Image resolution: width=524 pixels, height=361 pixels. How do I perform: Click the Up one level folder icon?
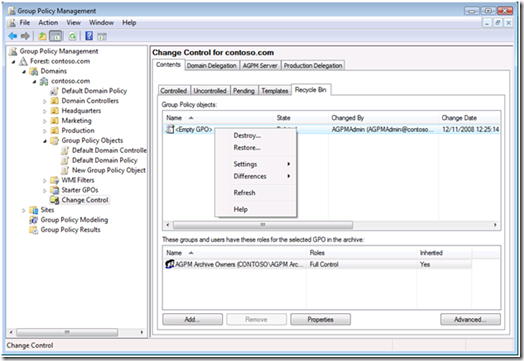(42, 36)
